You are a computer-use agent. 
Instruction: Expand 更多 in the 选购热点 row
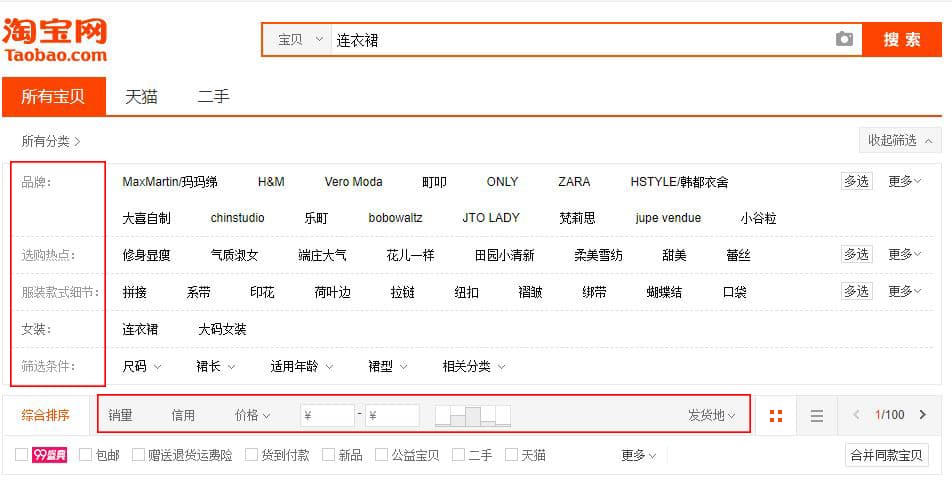coord(905,254)
